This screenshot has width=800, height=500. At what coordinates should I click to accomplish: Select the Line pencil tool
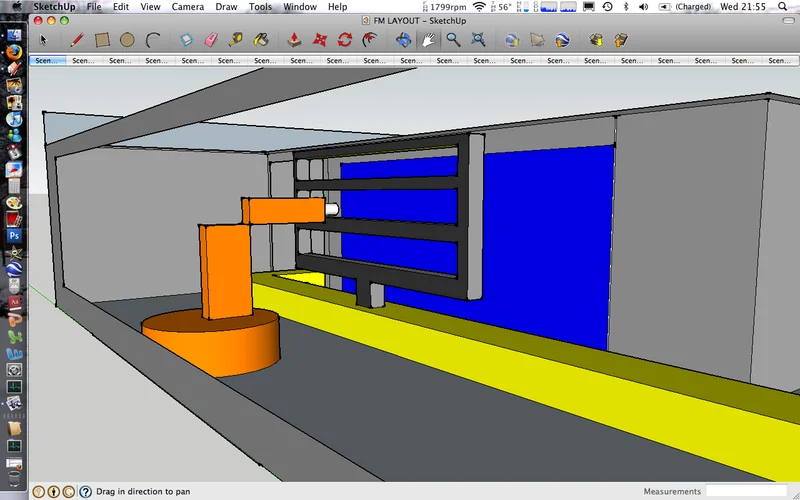pos(77,40)
